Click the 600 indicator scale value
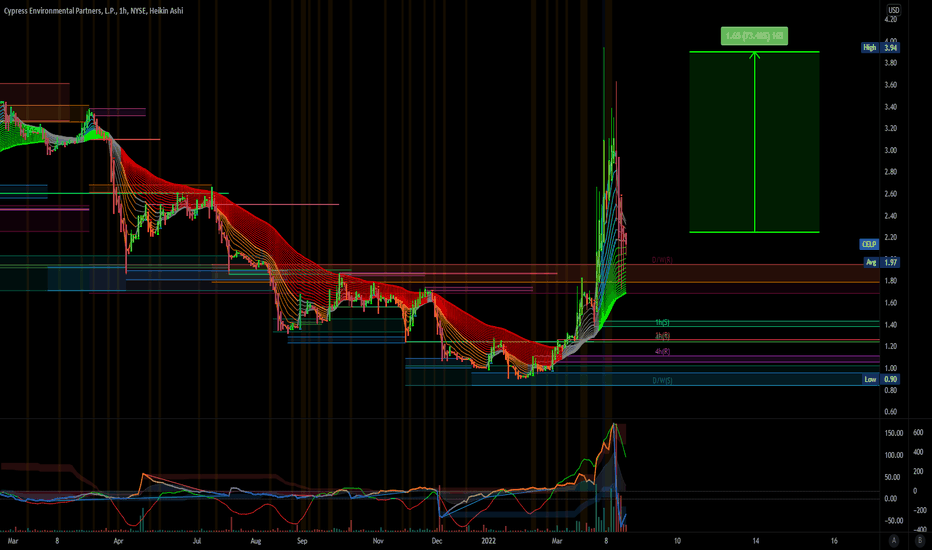932x550 pixels. click(918, 432)
